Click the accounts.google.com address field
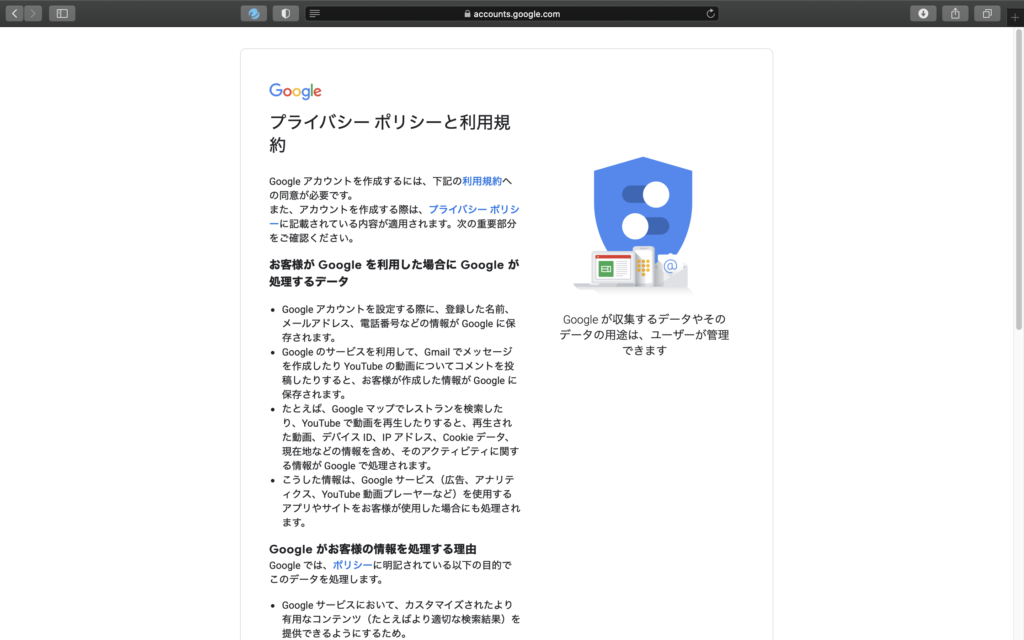Screen dimensions: 1024x640 (x=512, y=13)
